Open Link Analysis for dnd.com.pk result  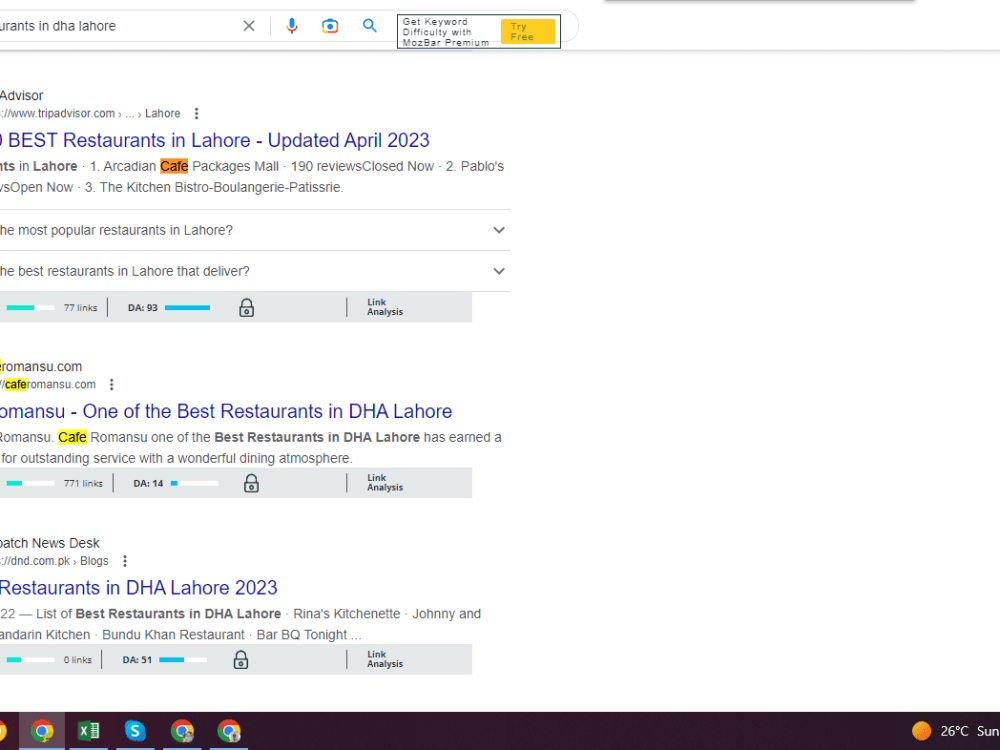click(385, 659)
